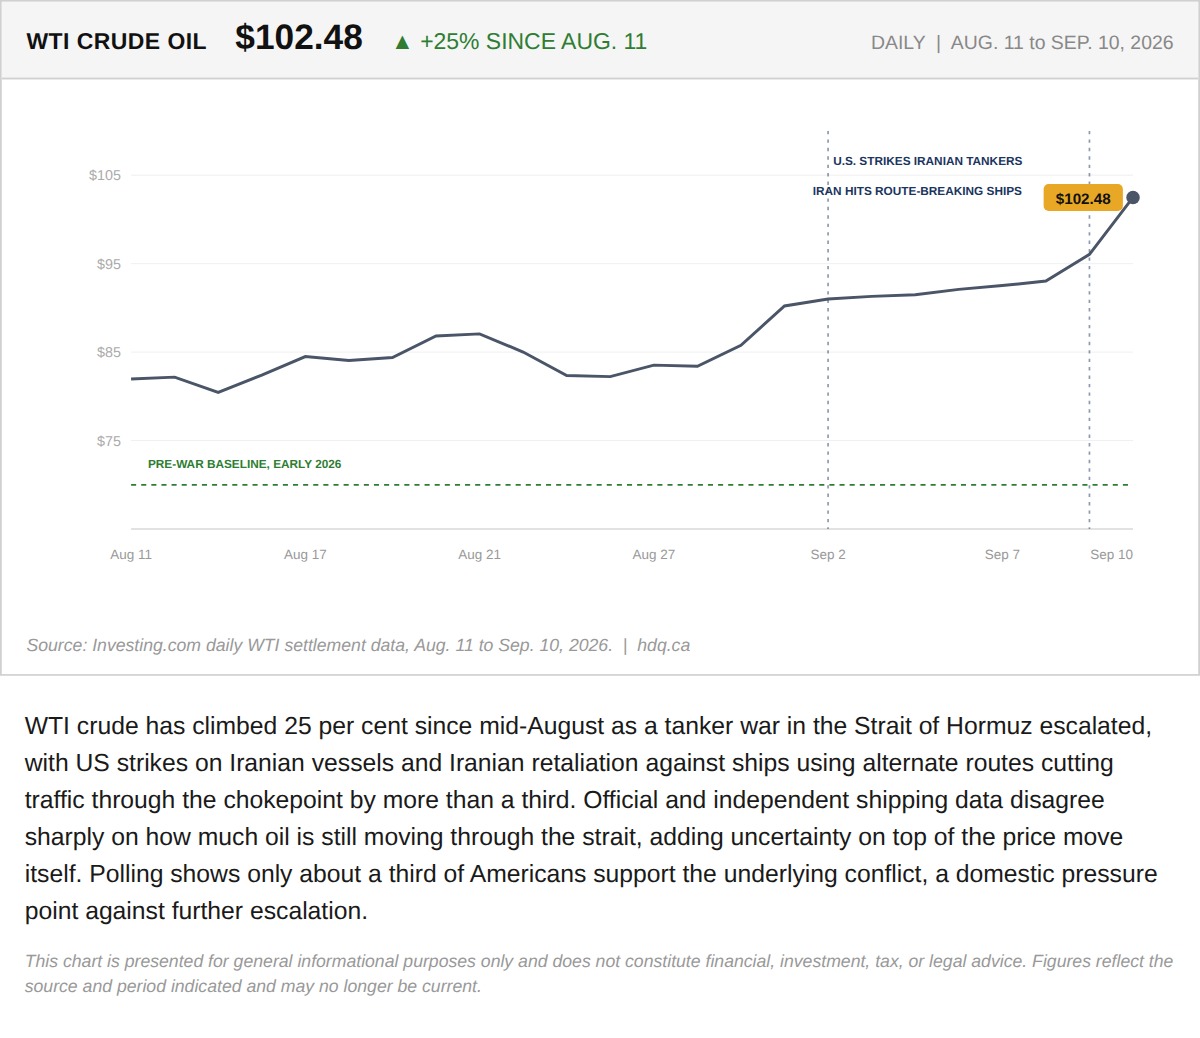Screen dimensions: 1200x1038
Task: Click the $75 price axis label
Action: (x=109, y=441)
